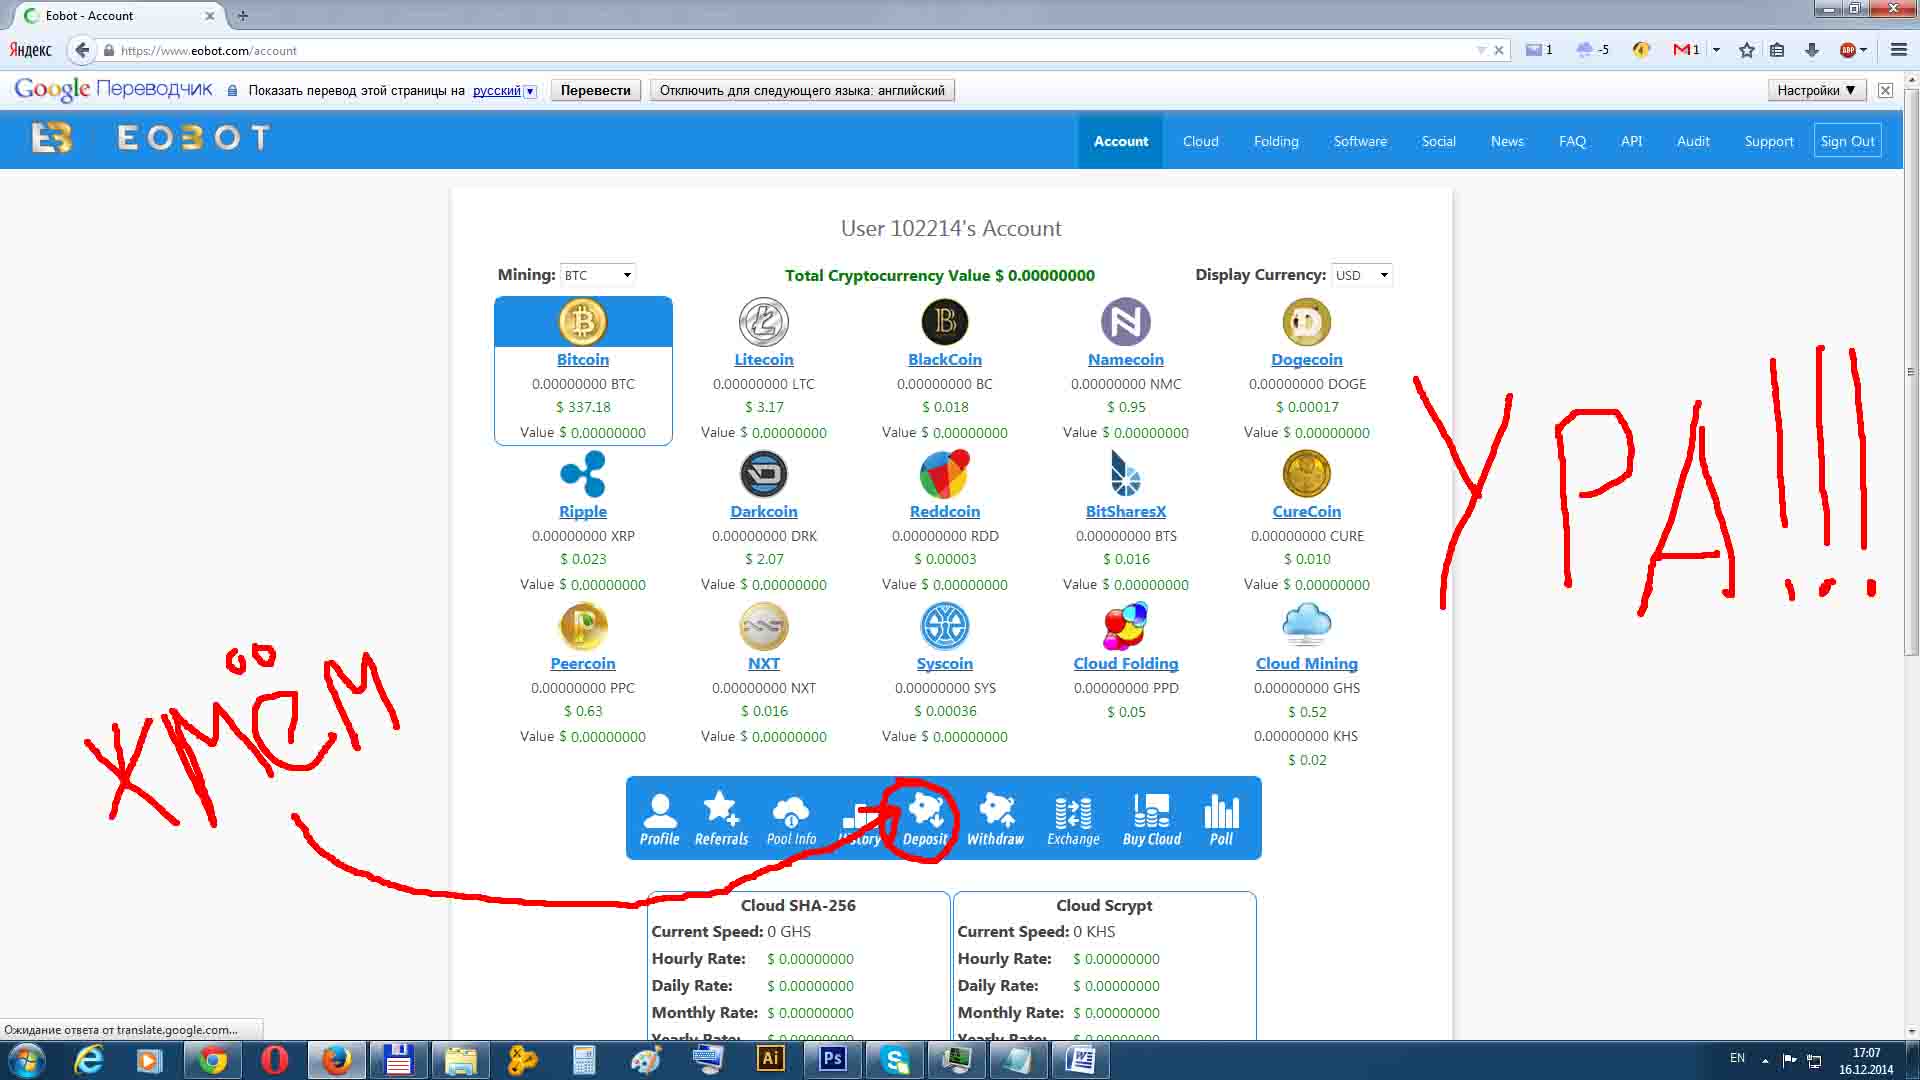1920x1080 pixels.
Task: Open the browser hamburger menu
Action: pos(1898,50)
